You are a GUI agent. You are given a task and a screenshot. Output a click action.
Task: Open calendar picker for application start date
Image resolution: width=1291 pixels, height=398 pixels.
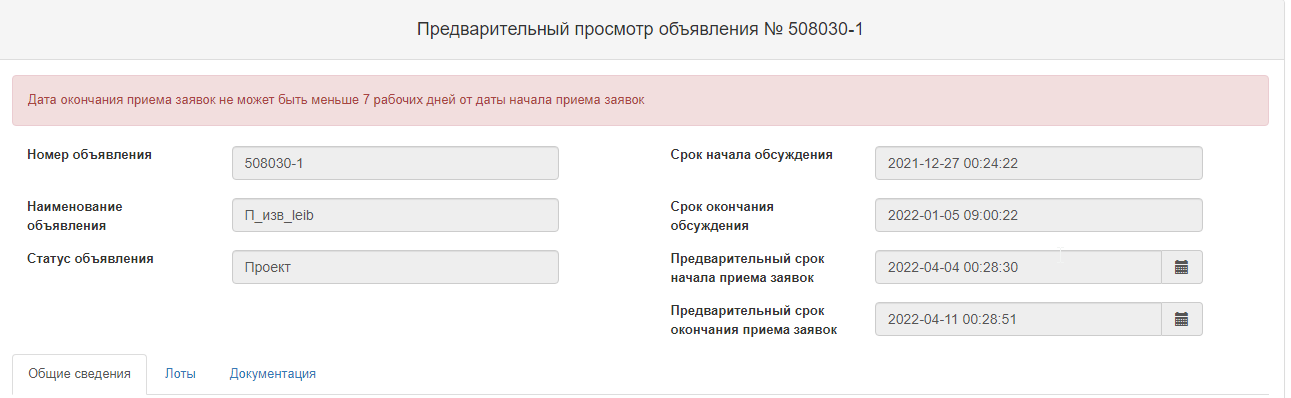[1181, 267]
